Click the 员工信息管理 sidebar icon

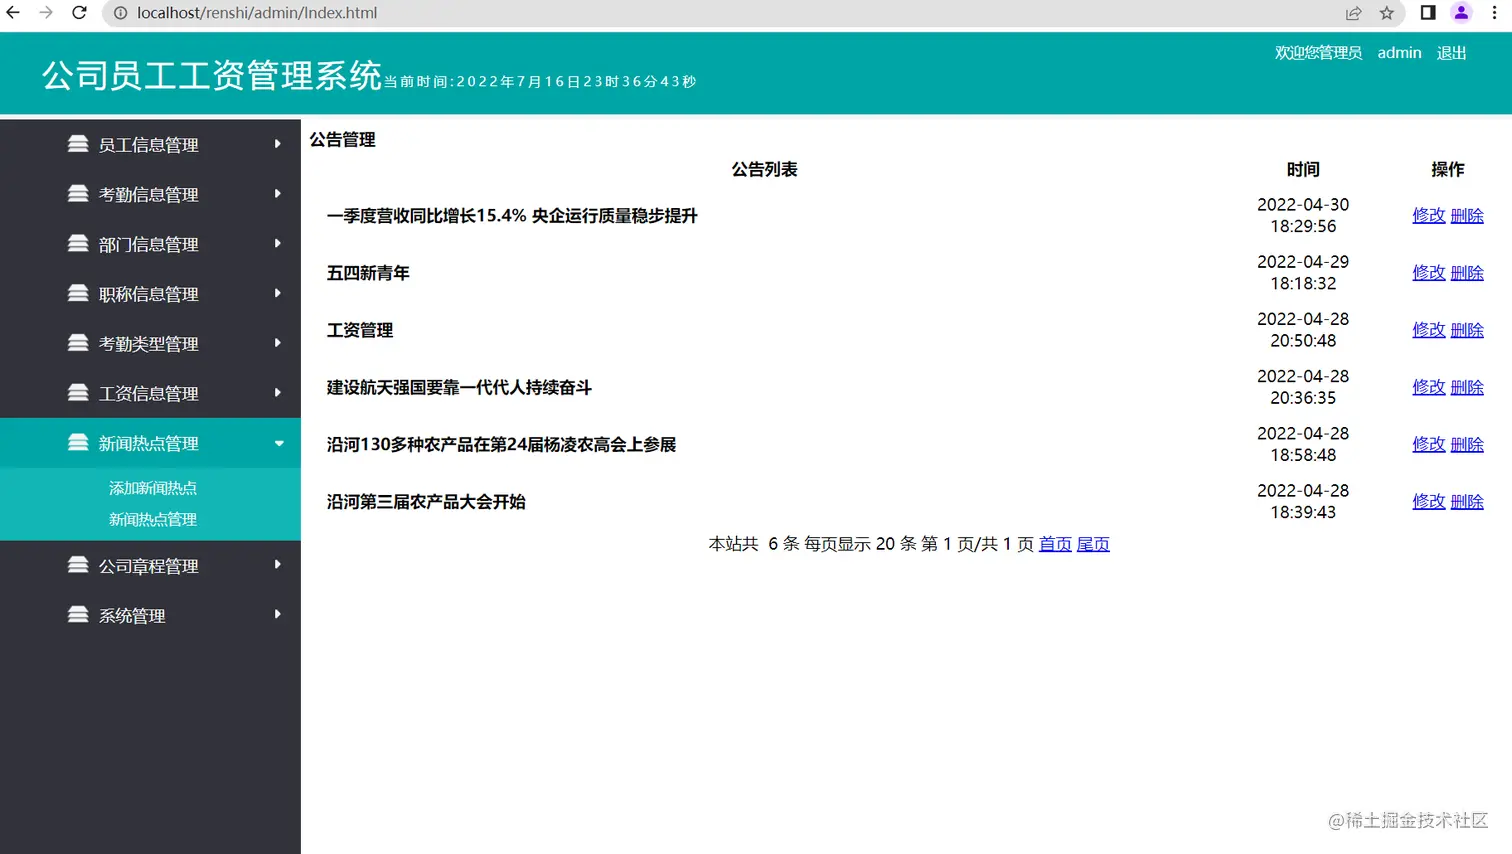(80, 144)
